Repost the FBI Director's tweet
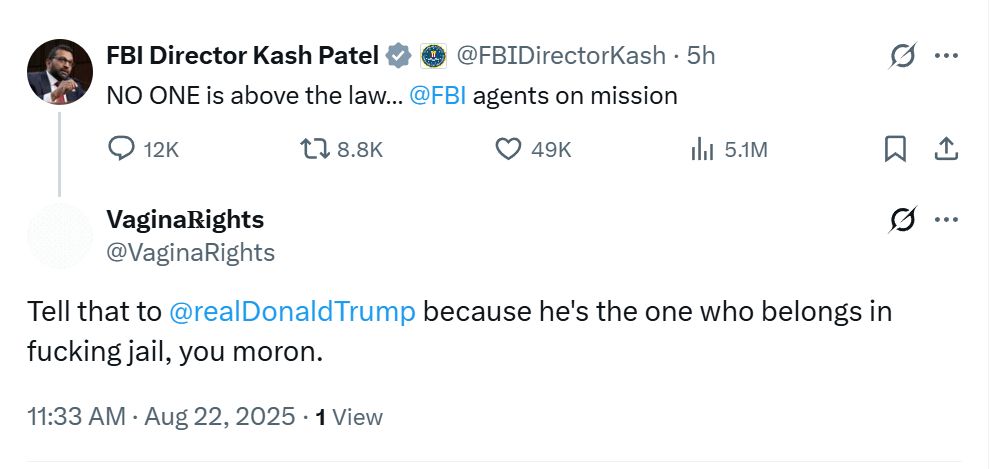996x469 pixels. pyautogui.click(x=314, y=149)
